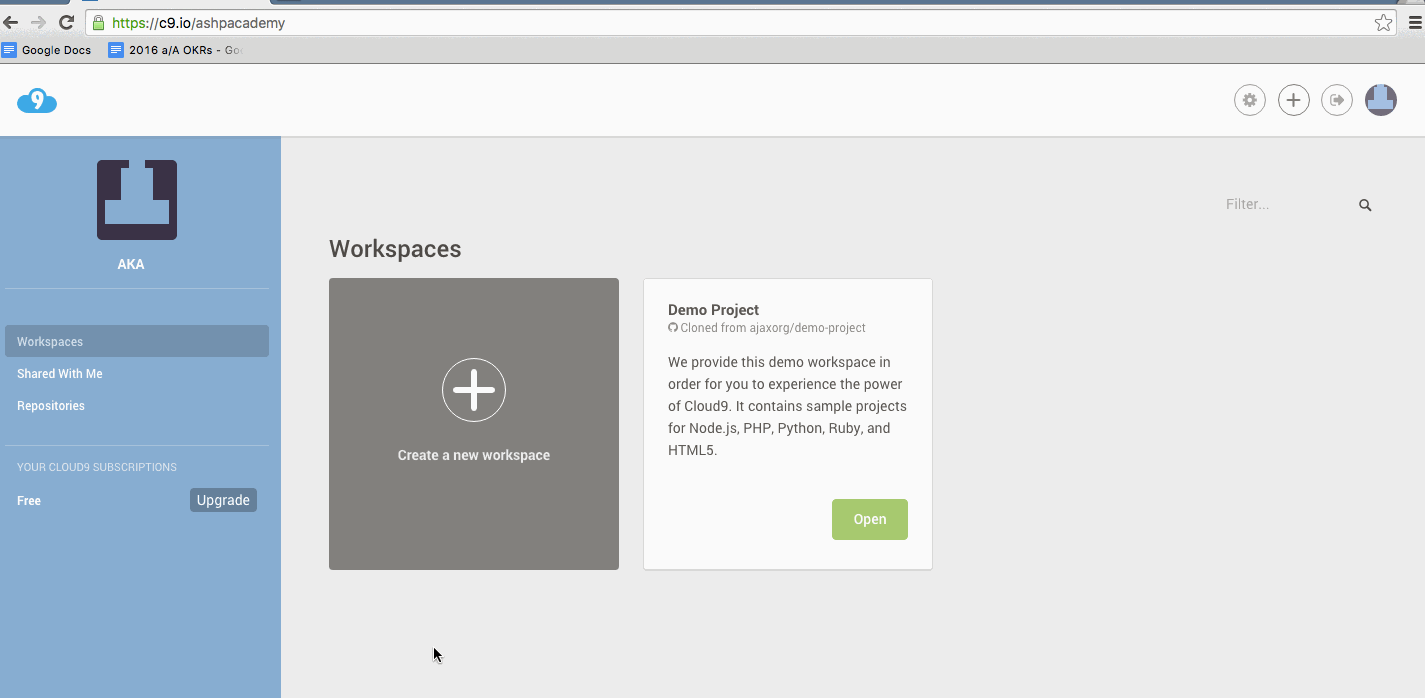Reload the page with refresh icon
Screen dimensions: 1425x698
click(67, 22)
